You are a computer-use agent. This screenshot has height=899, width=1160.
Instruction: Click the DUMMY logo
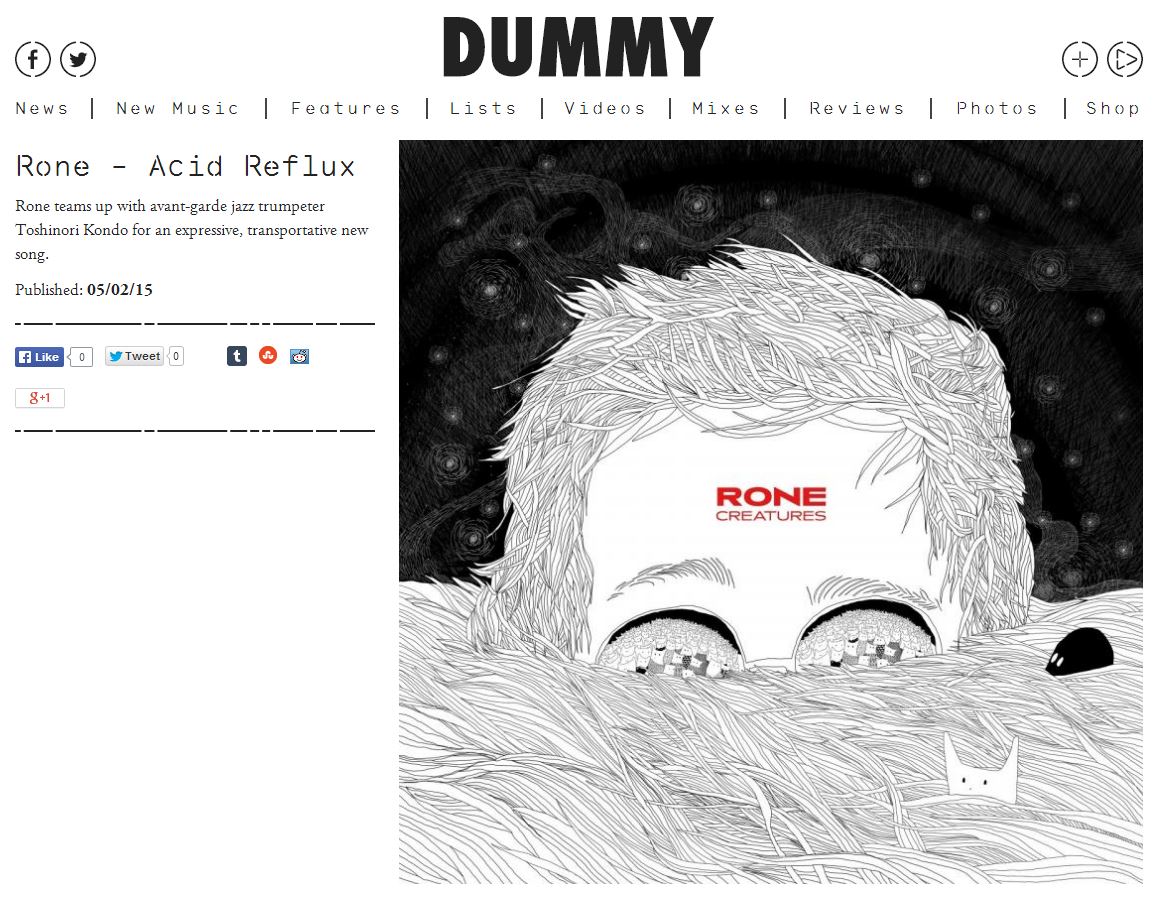coord(578,47)
